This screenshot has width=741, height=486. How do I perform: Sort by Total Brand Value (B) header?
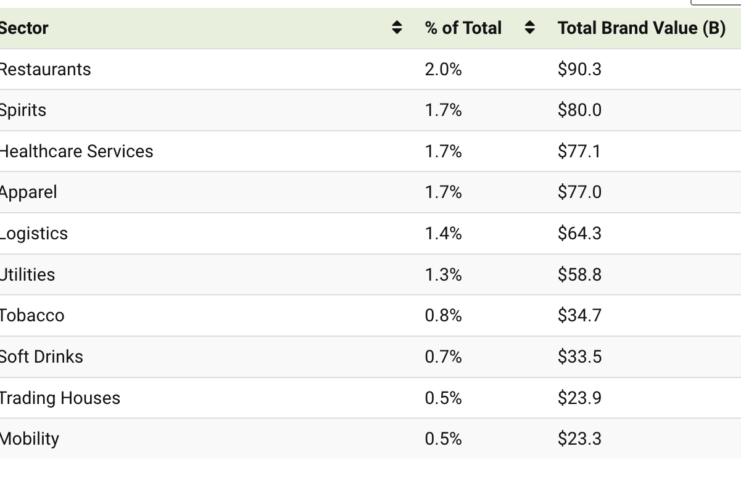coord(641,28)
